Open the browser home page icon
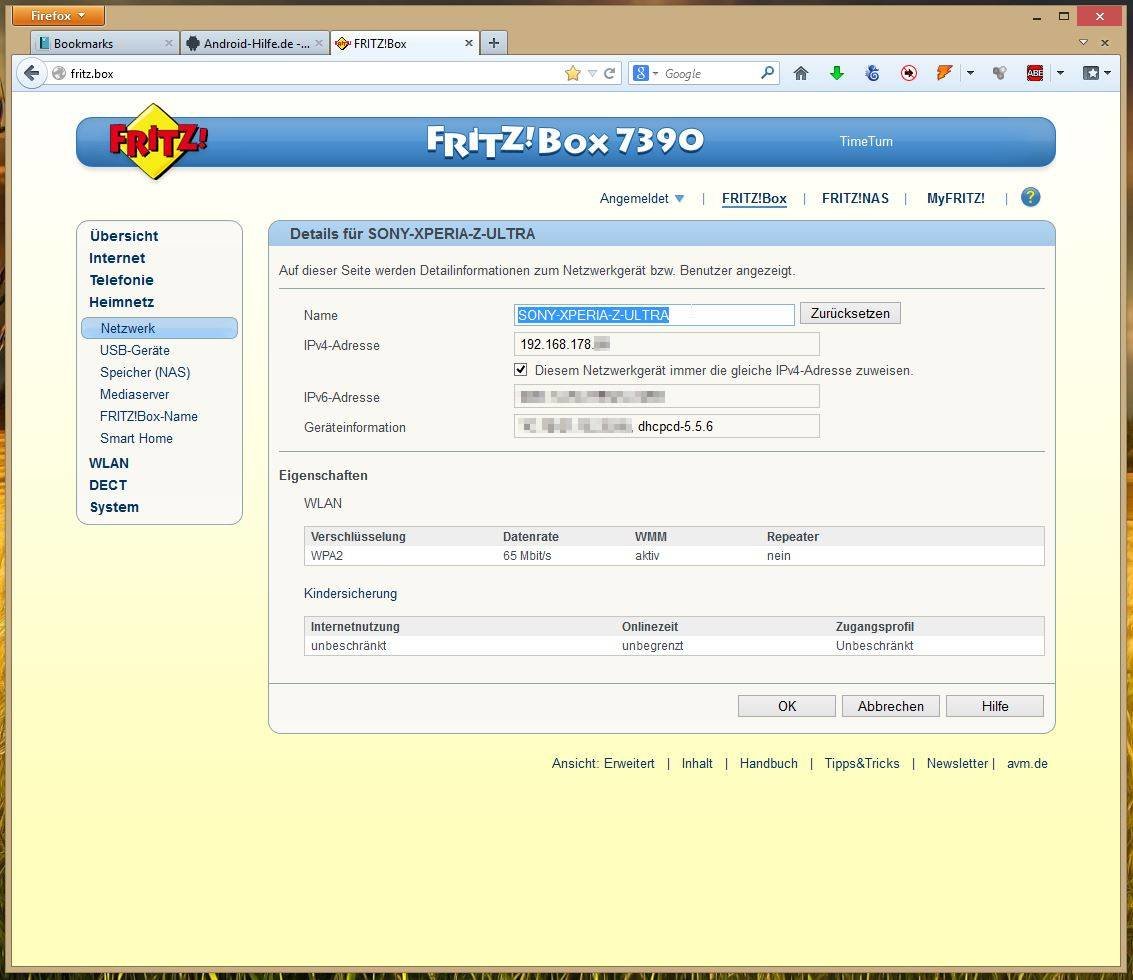 coord(801,73)
